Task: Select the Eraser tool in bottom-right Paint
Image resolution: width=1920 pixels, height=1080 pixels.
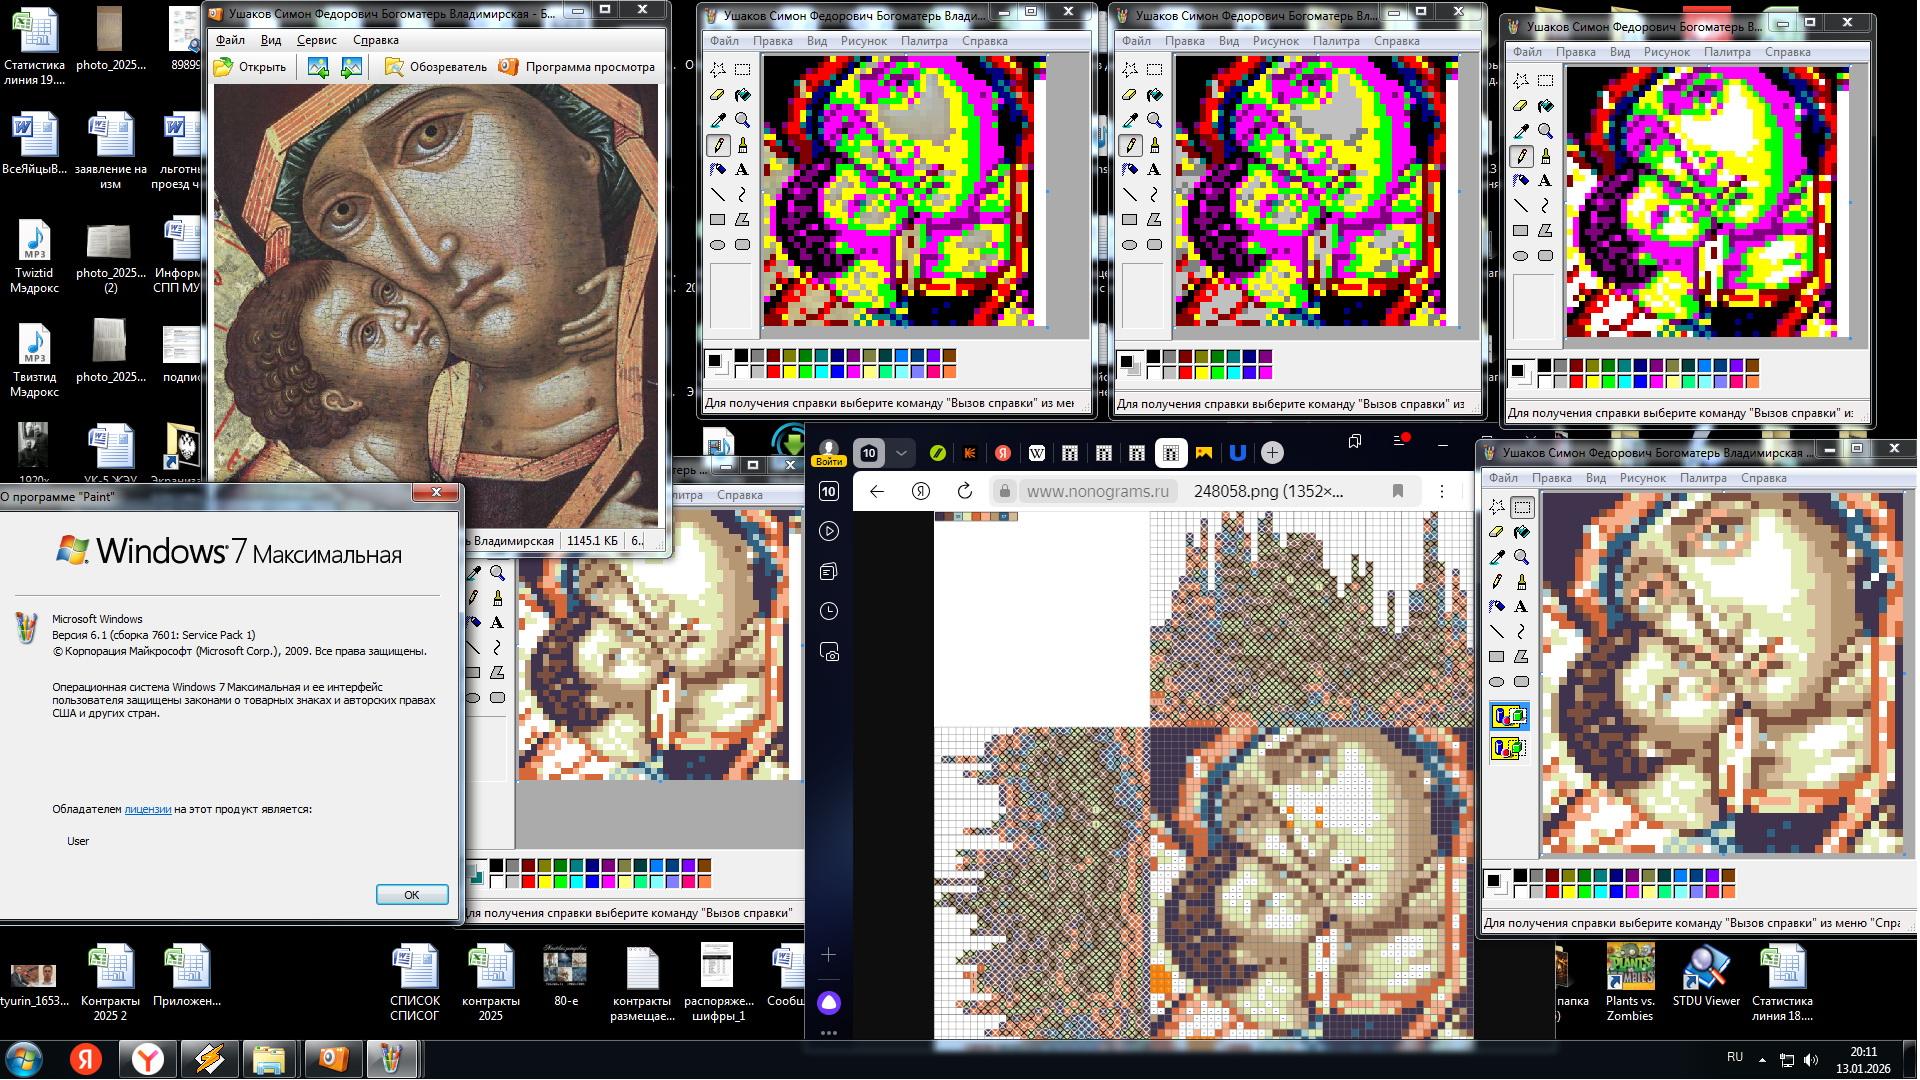Action: pos(1497,532)
